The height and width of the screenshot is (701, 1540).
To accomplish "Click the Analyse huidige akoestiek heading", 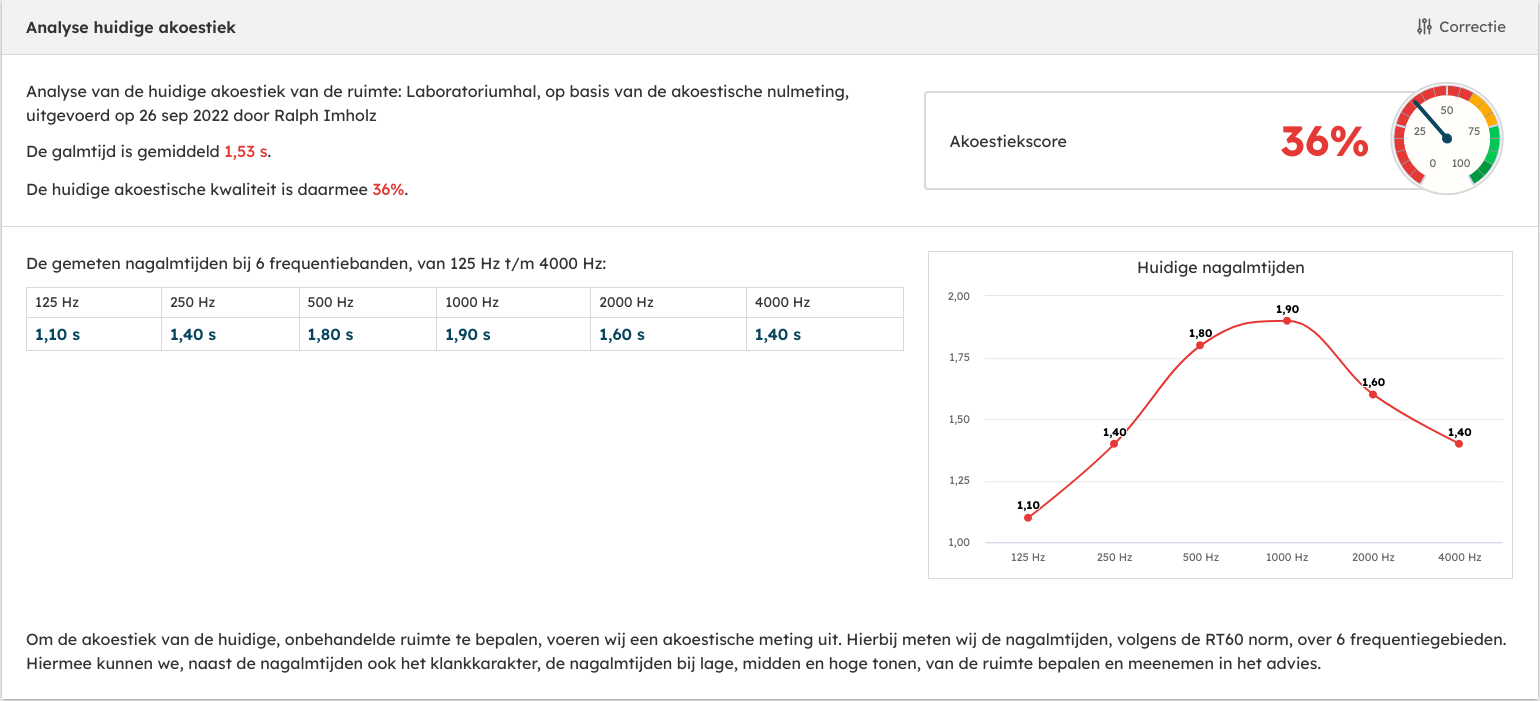I will [131, 27].
